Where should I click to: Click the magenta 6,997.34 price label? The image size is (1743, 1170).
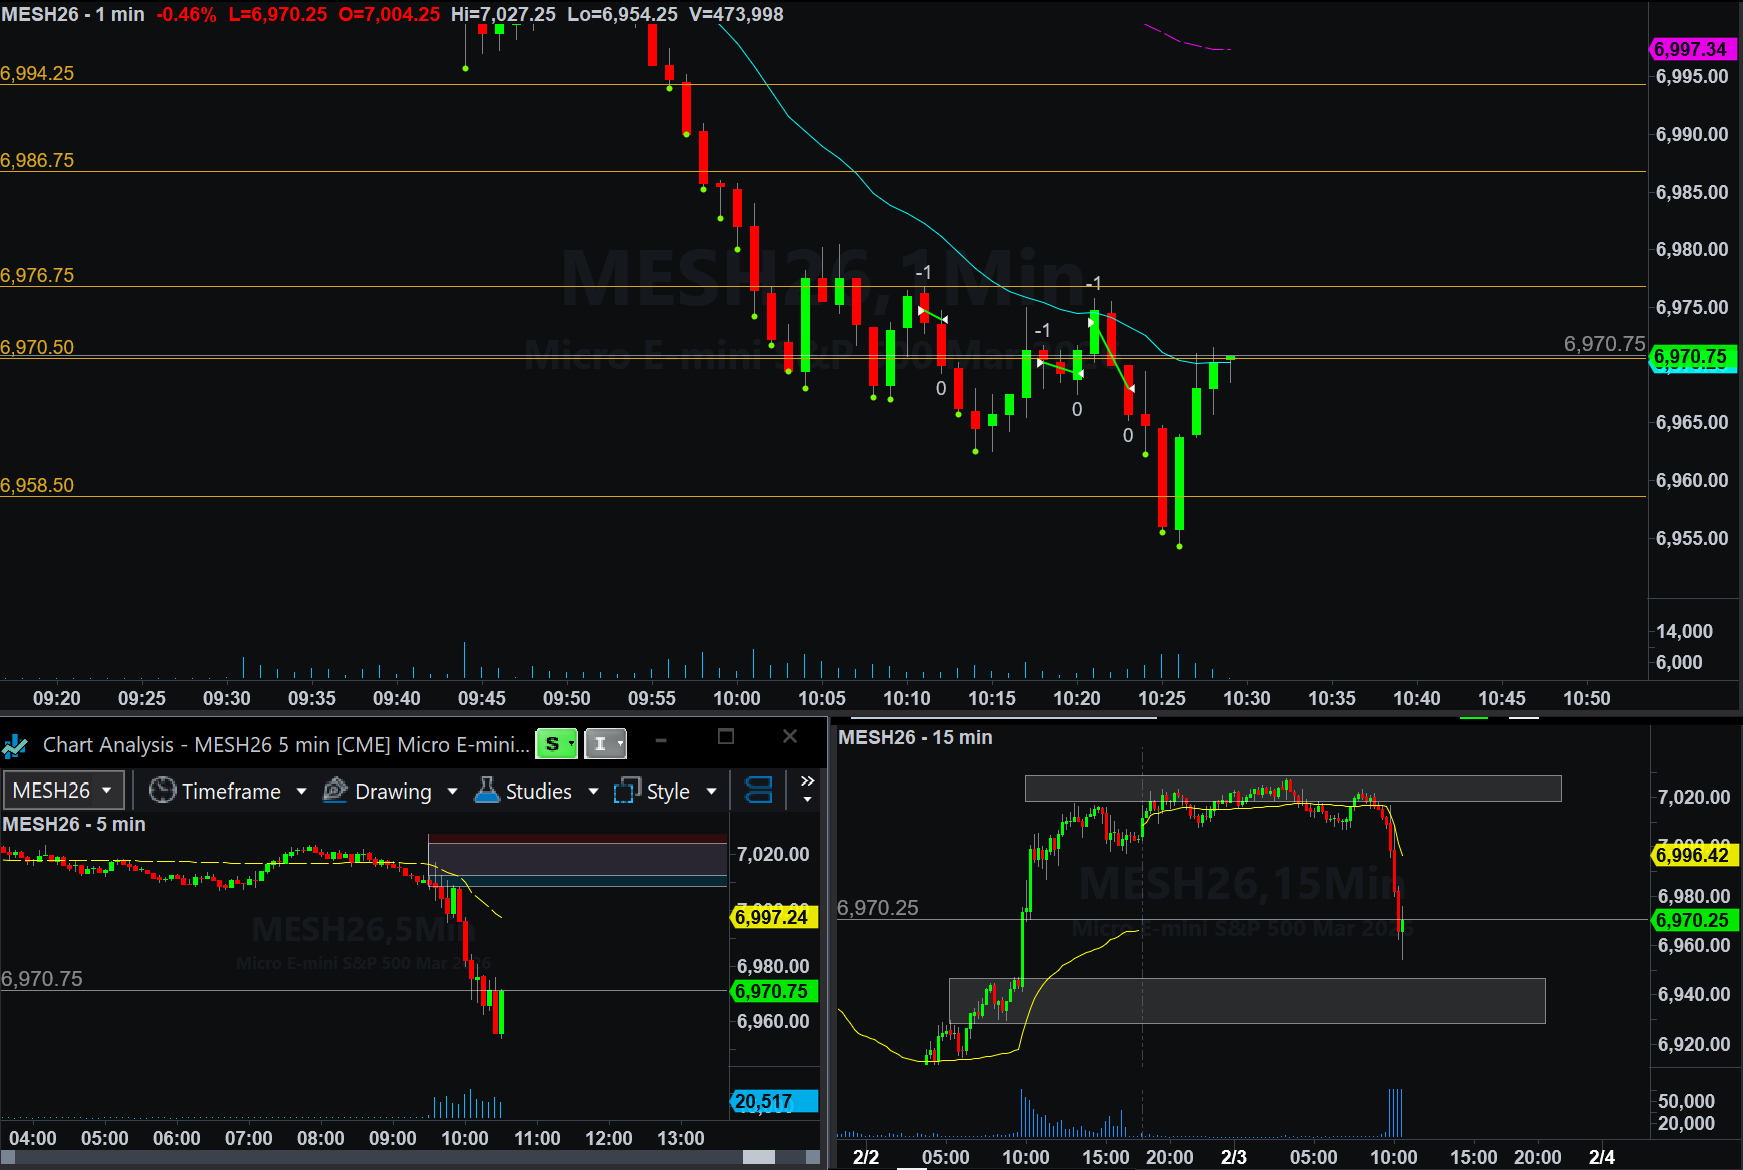pos(1690,49)
